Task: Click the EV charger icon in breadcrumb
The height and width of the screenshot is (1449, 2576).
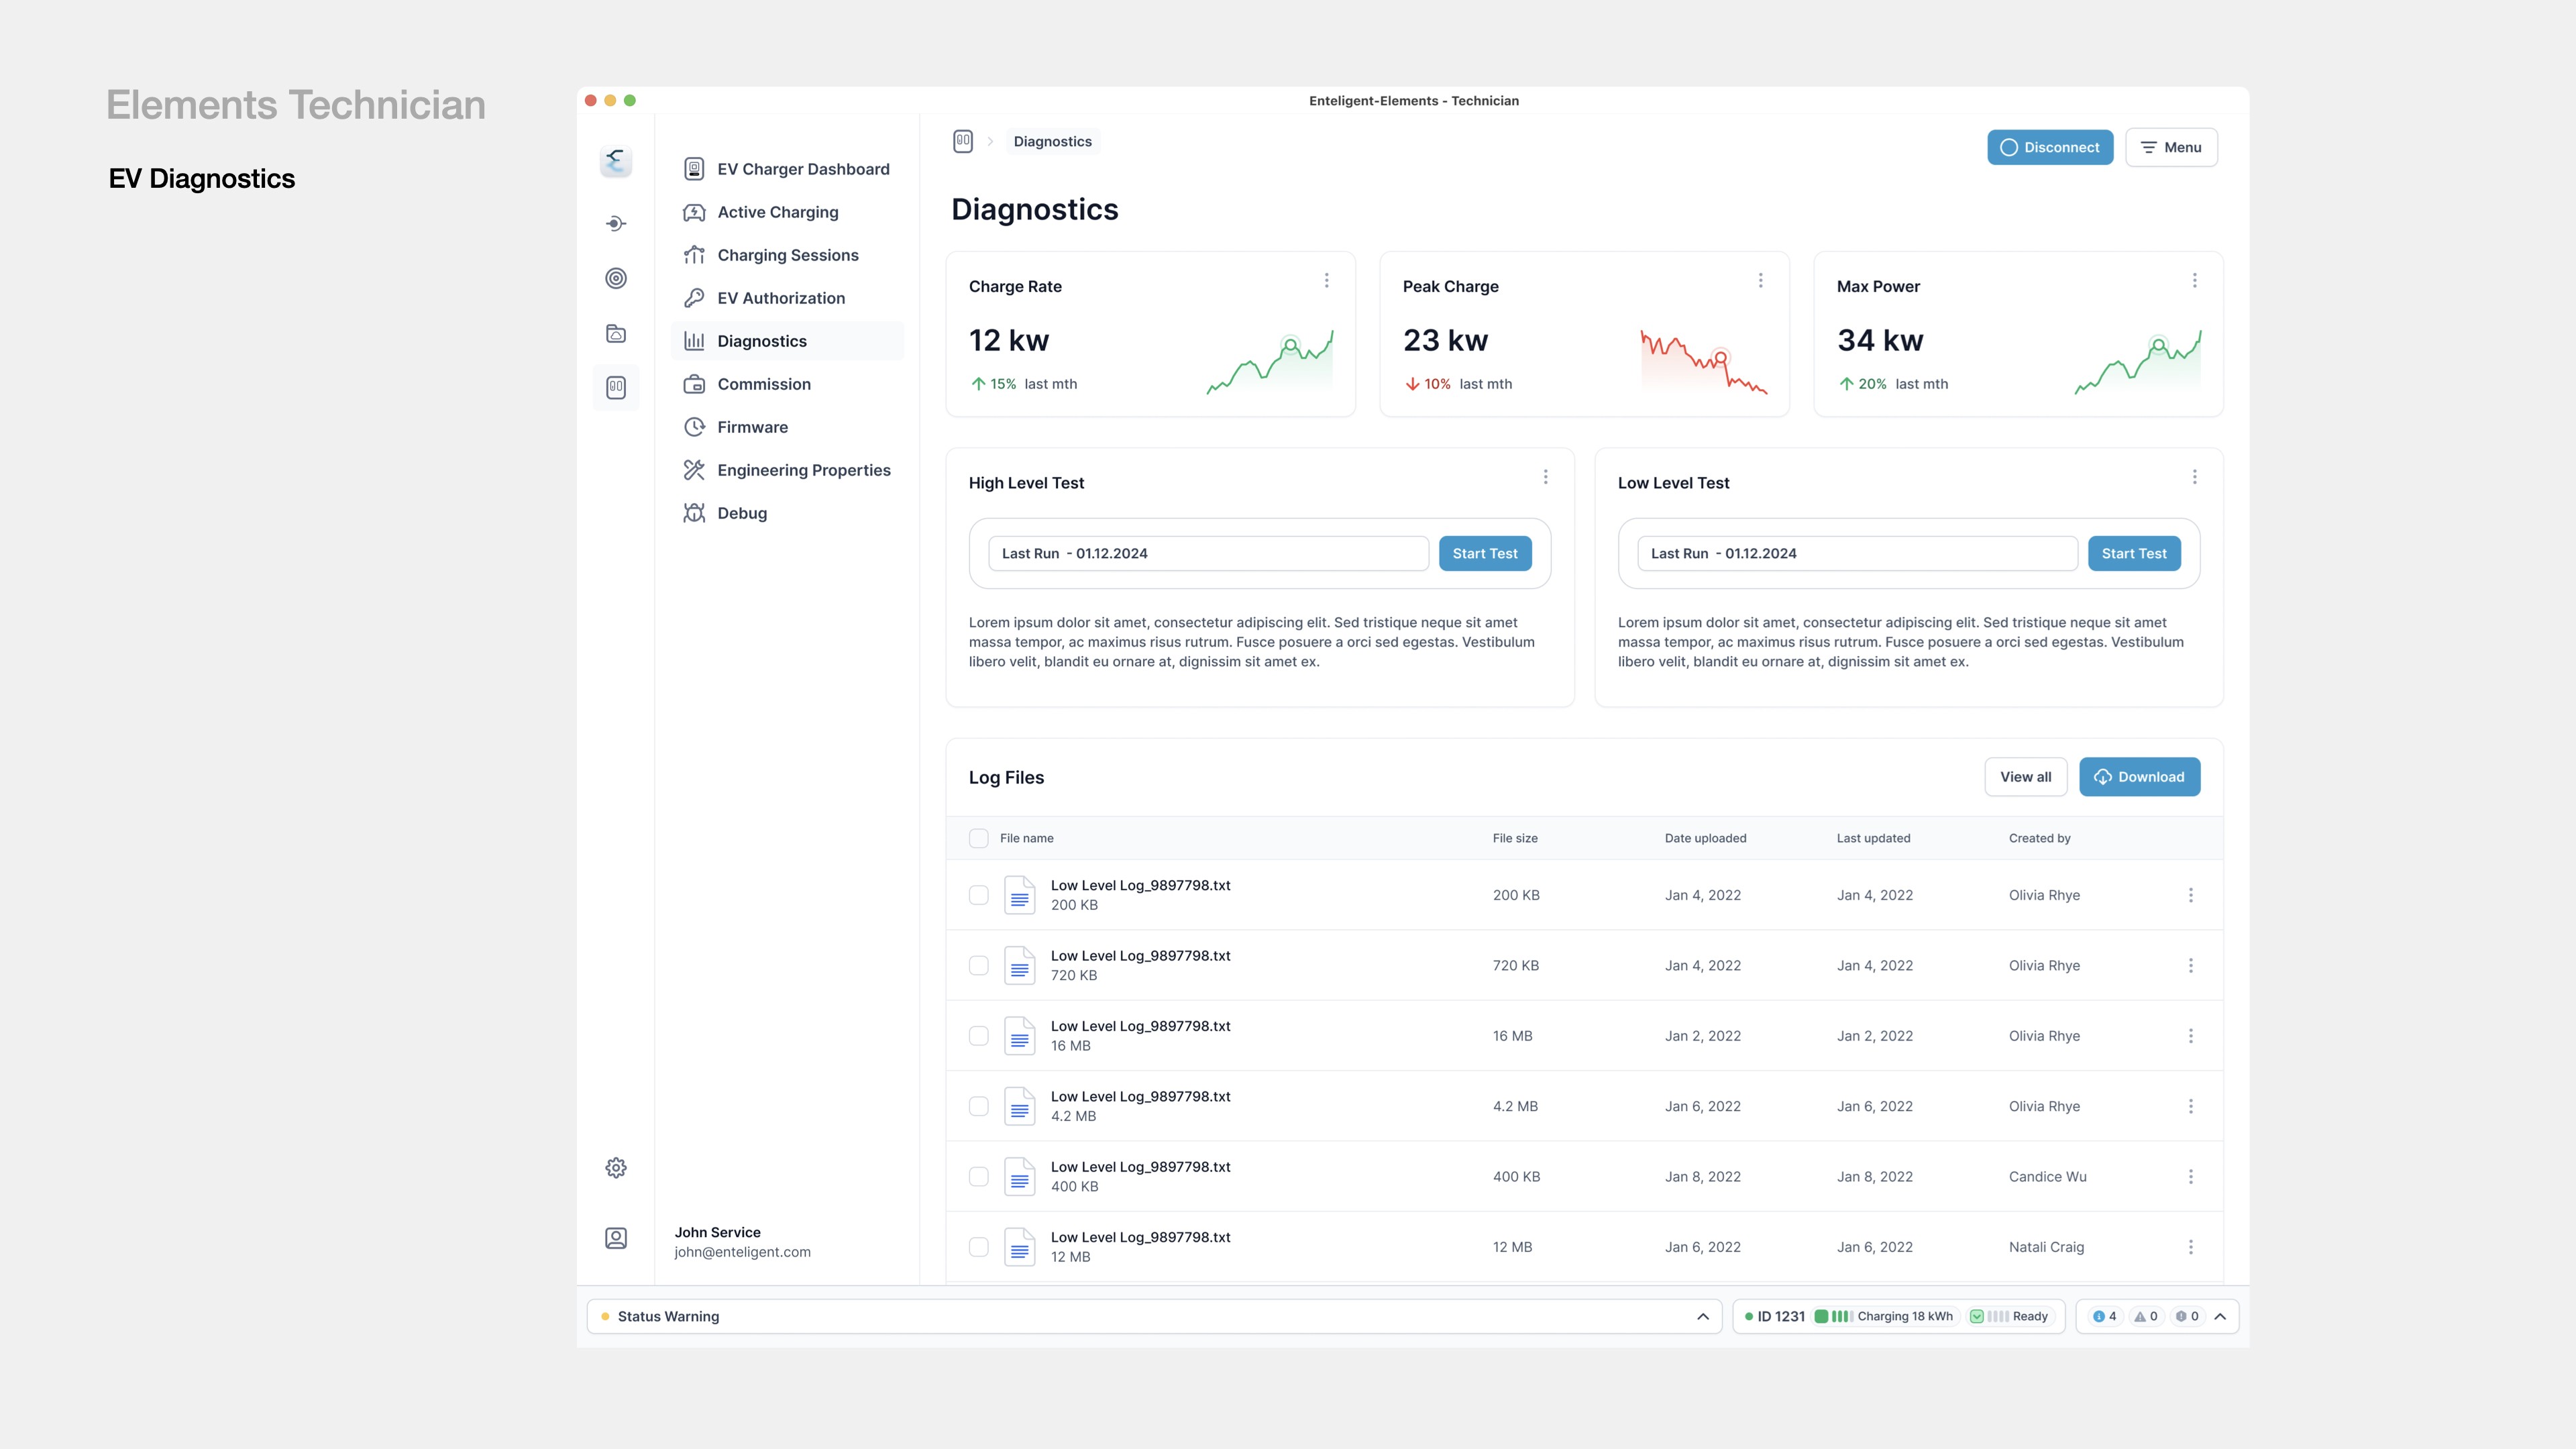Action: [962, 141]
